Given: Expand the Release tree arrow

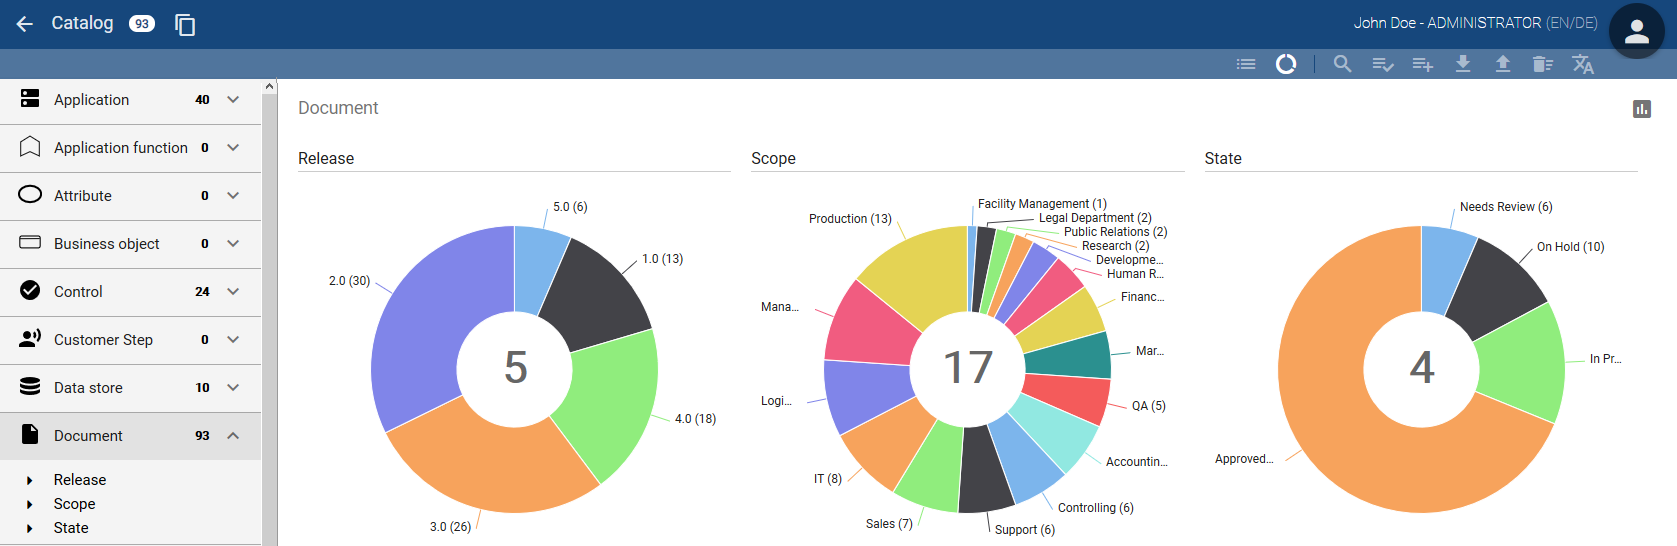Looking at the screenshot, I should (x=30, y=480).
